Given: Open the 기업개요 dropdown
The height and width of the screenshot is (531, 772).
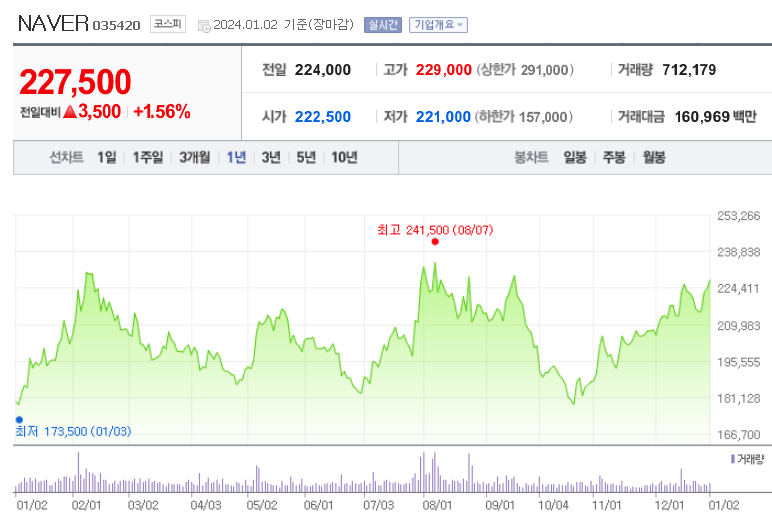Looking at the screenshot, I should (438, 25).
